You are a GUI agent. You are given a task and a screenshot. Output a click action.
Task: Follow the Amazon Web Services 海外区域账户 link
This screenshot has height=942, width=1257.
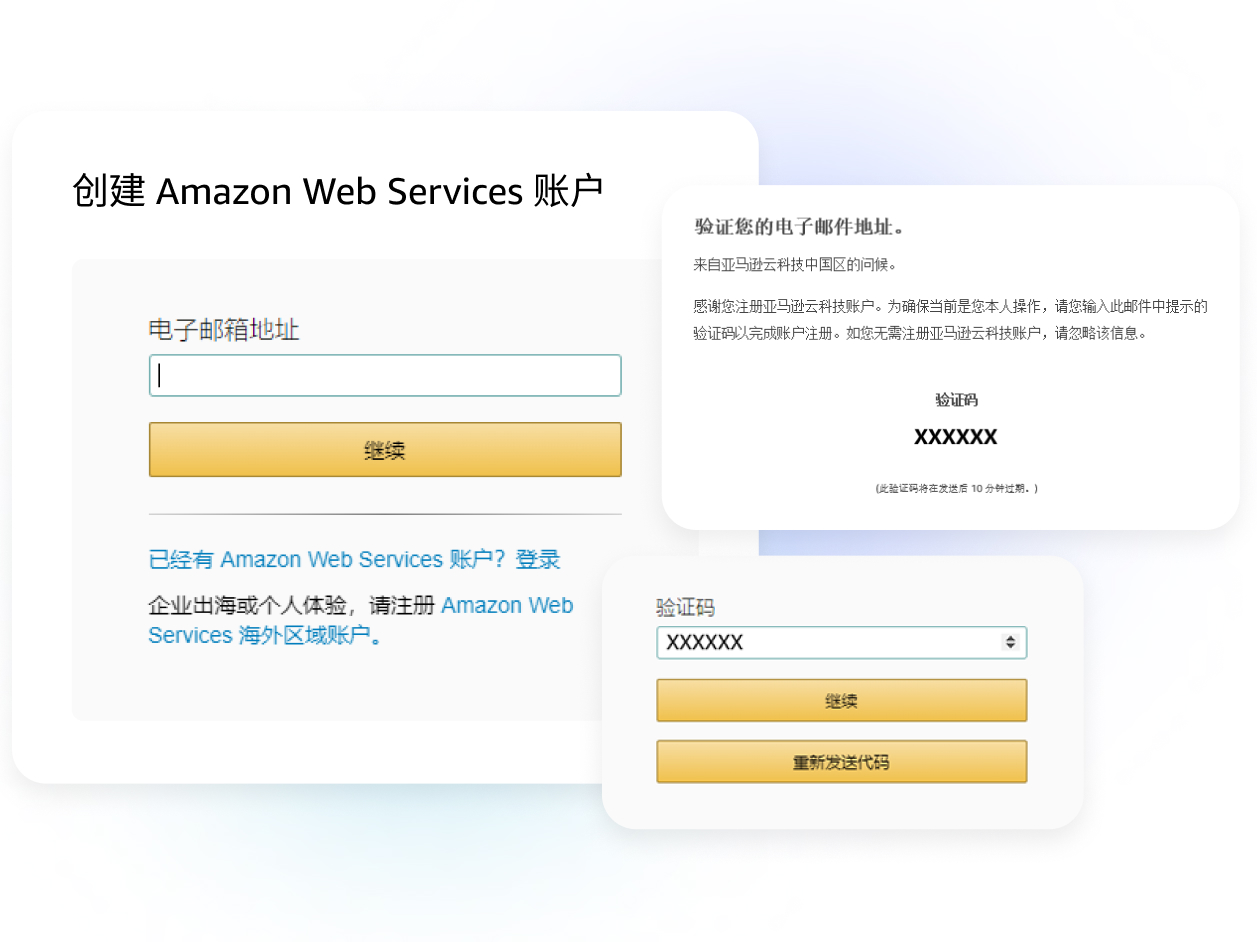(x=361, y=620)
